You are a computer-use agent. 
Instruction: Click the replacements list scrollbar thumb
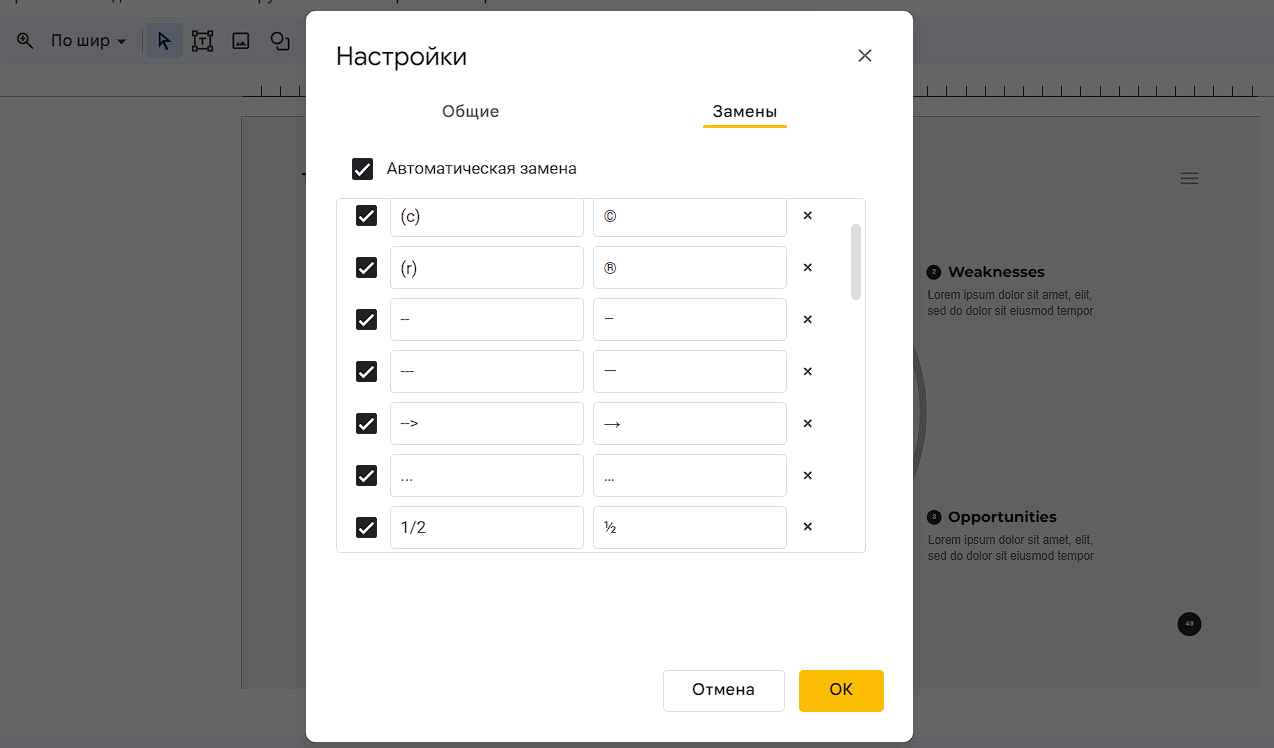click(856, 261)
